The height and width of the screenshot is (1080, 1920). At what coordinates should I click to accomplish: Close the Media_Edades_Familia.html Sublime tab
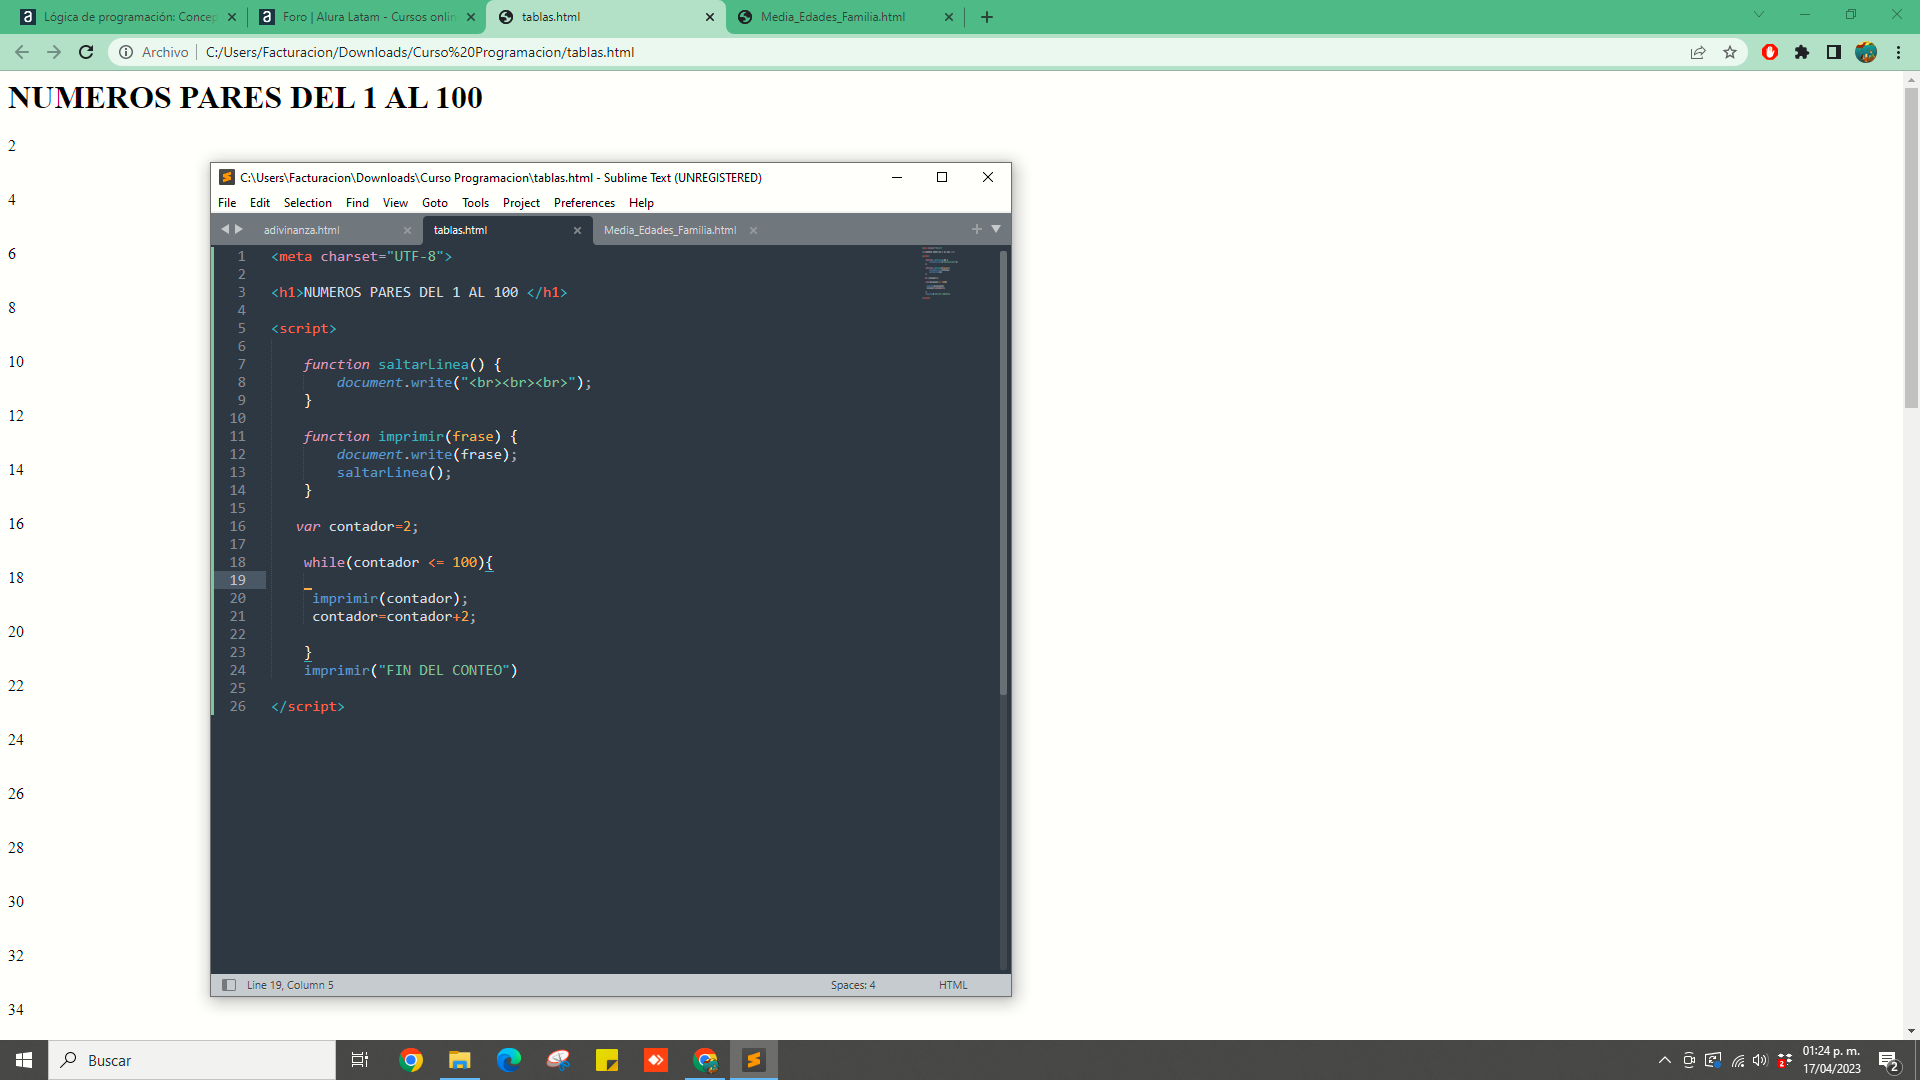pyautogui.click(x=753, y=230)
